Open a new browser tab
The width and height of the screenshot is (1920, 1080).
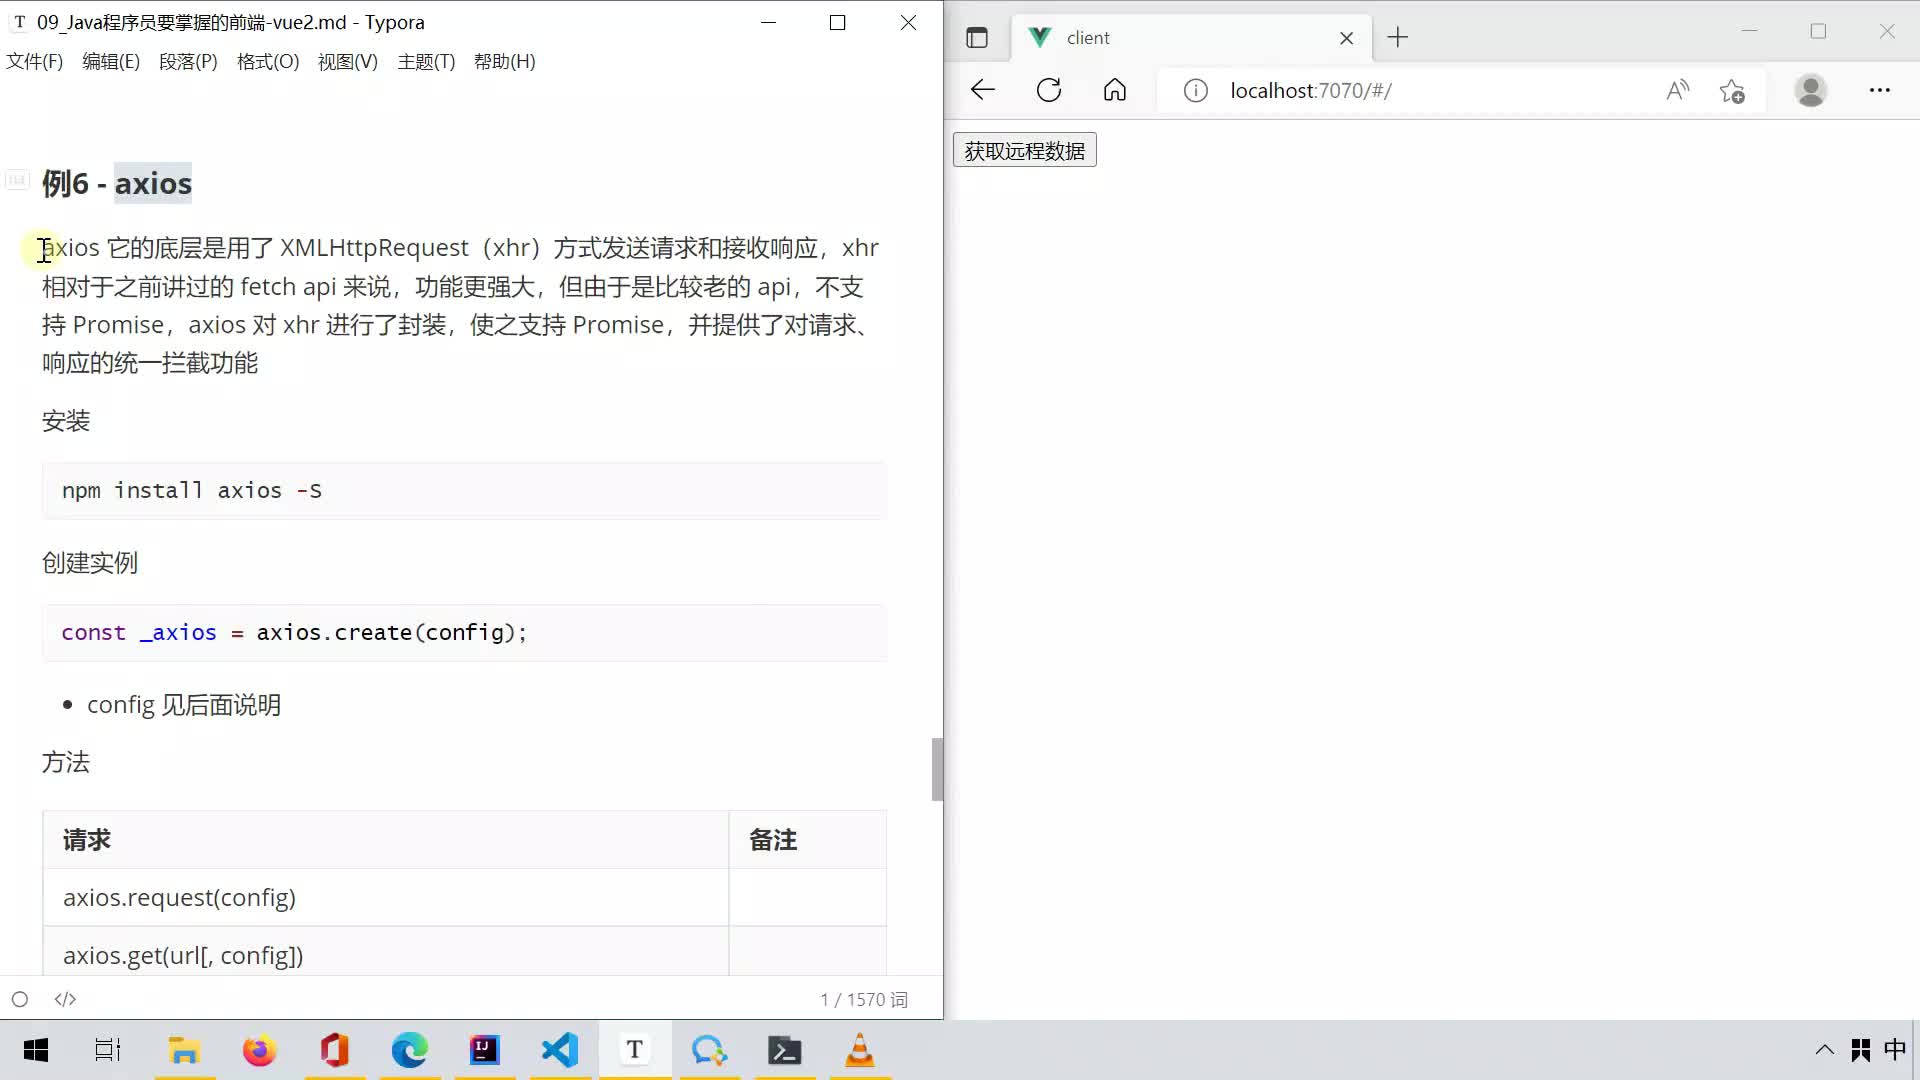[1398, 38]
